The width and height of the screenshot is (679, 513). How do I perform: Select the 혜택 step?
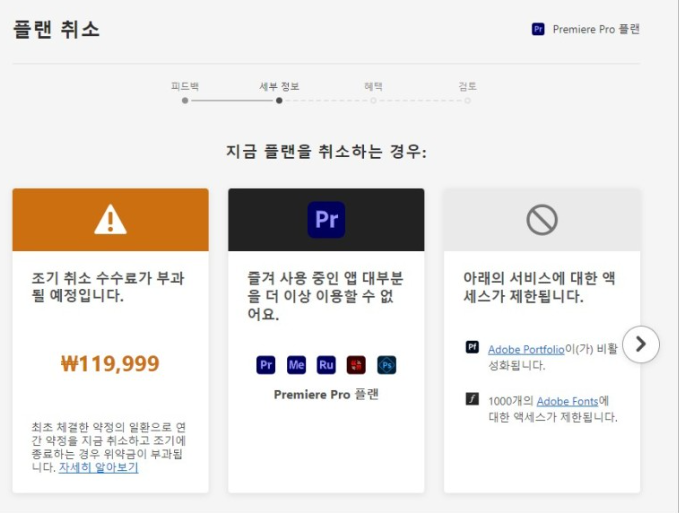click(x=373, y=86)
